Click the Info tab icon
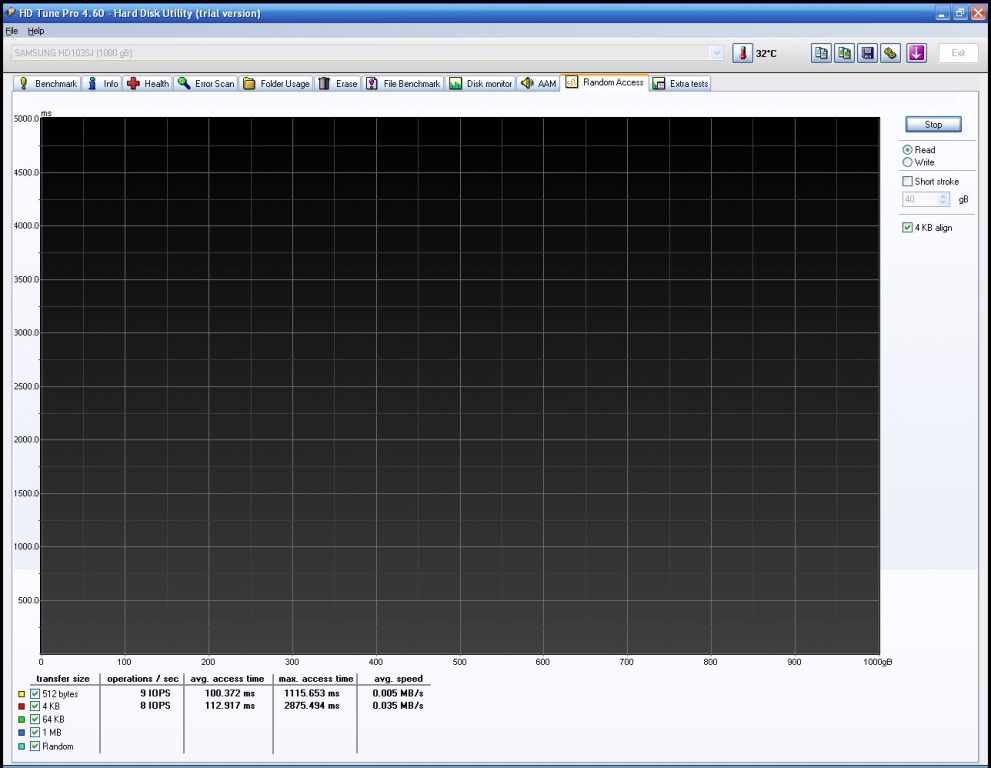Image resolution: width=991 pixels, height=768 pixels. coord(92,83)
